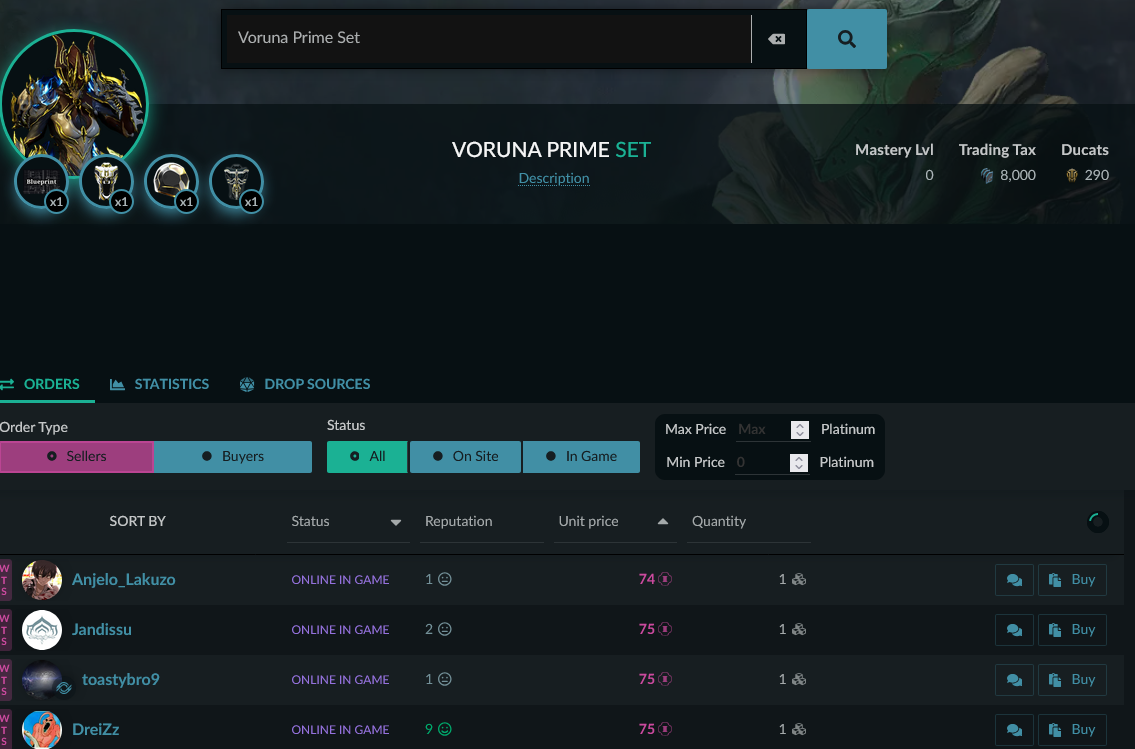This screenshot has height=749, width=1135.
Task: Choose the On Site status filter
Action: (x=465, y=457)
